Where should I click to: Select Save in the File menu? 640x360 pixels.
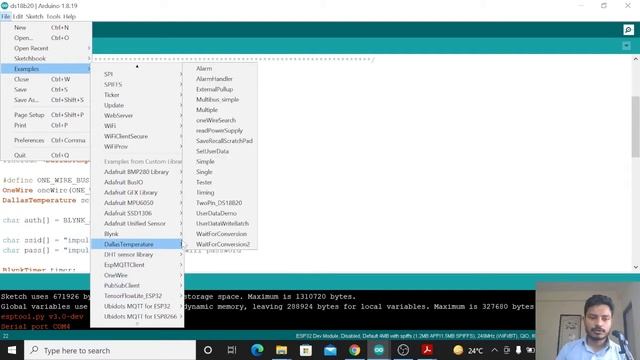pyautogui.click(x=46, y=89)
